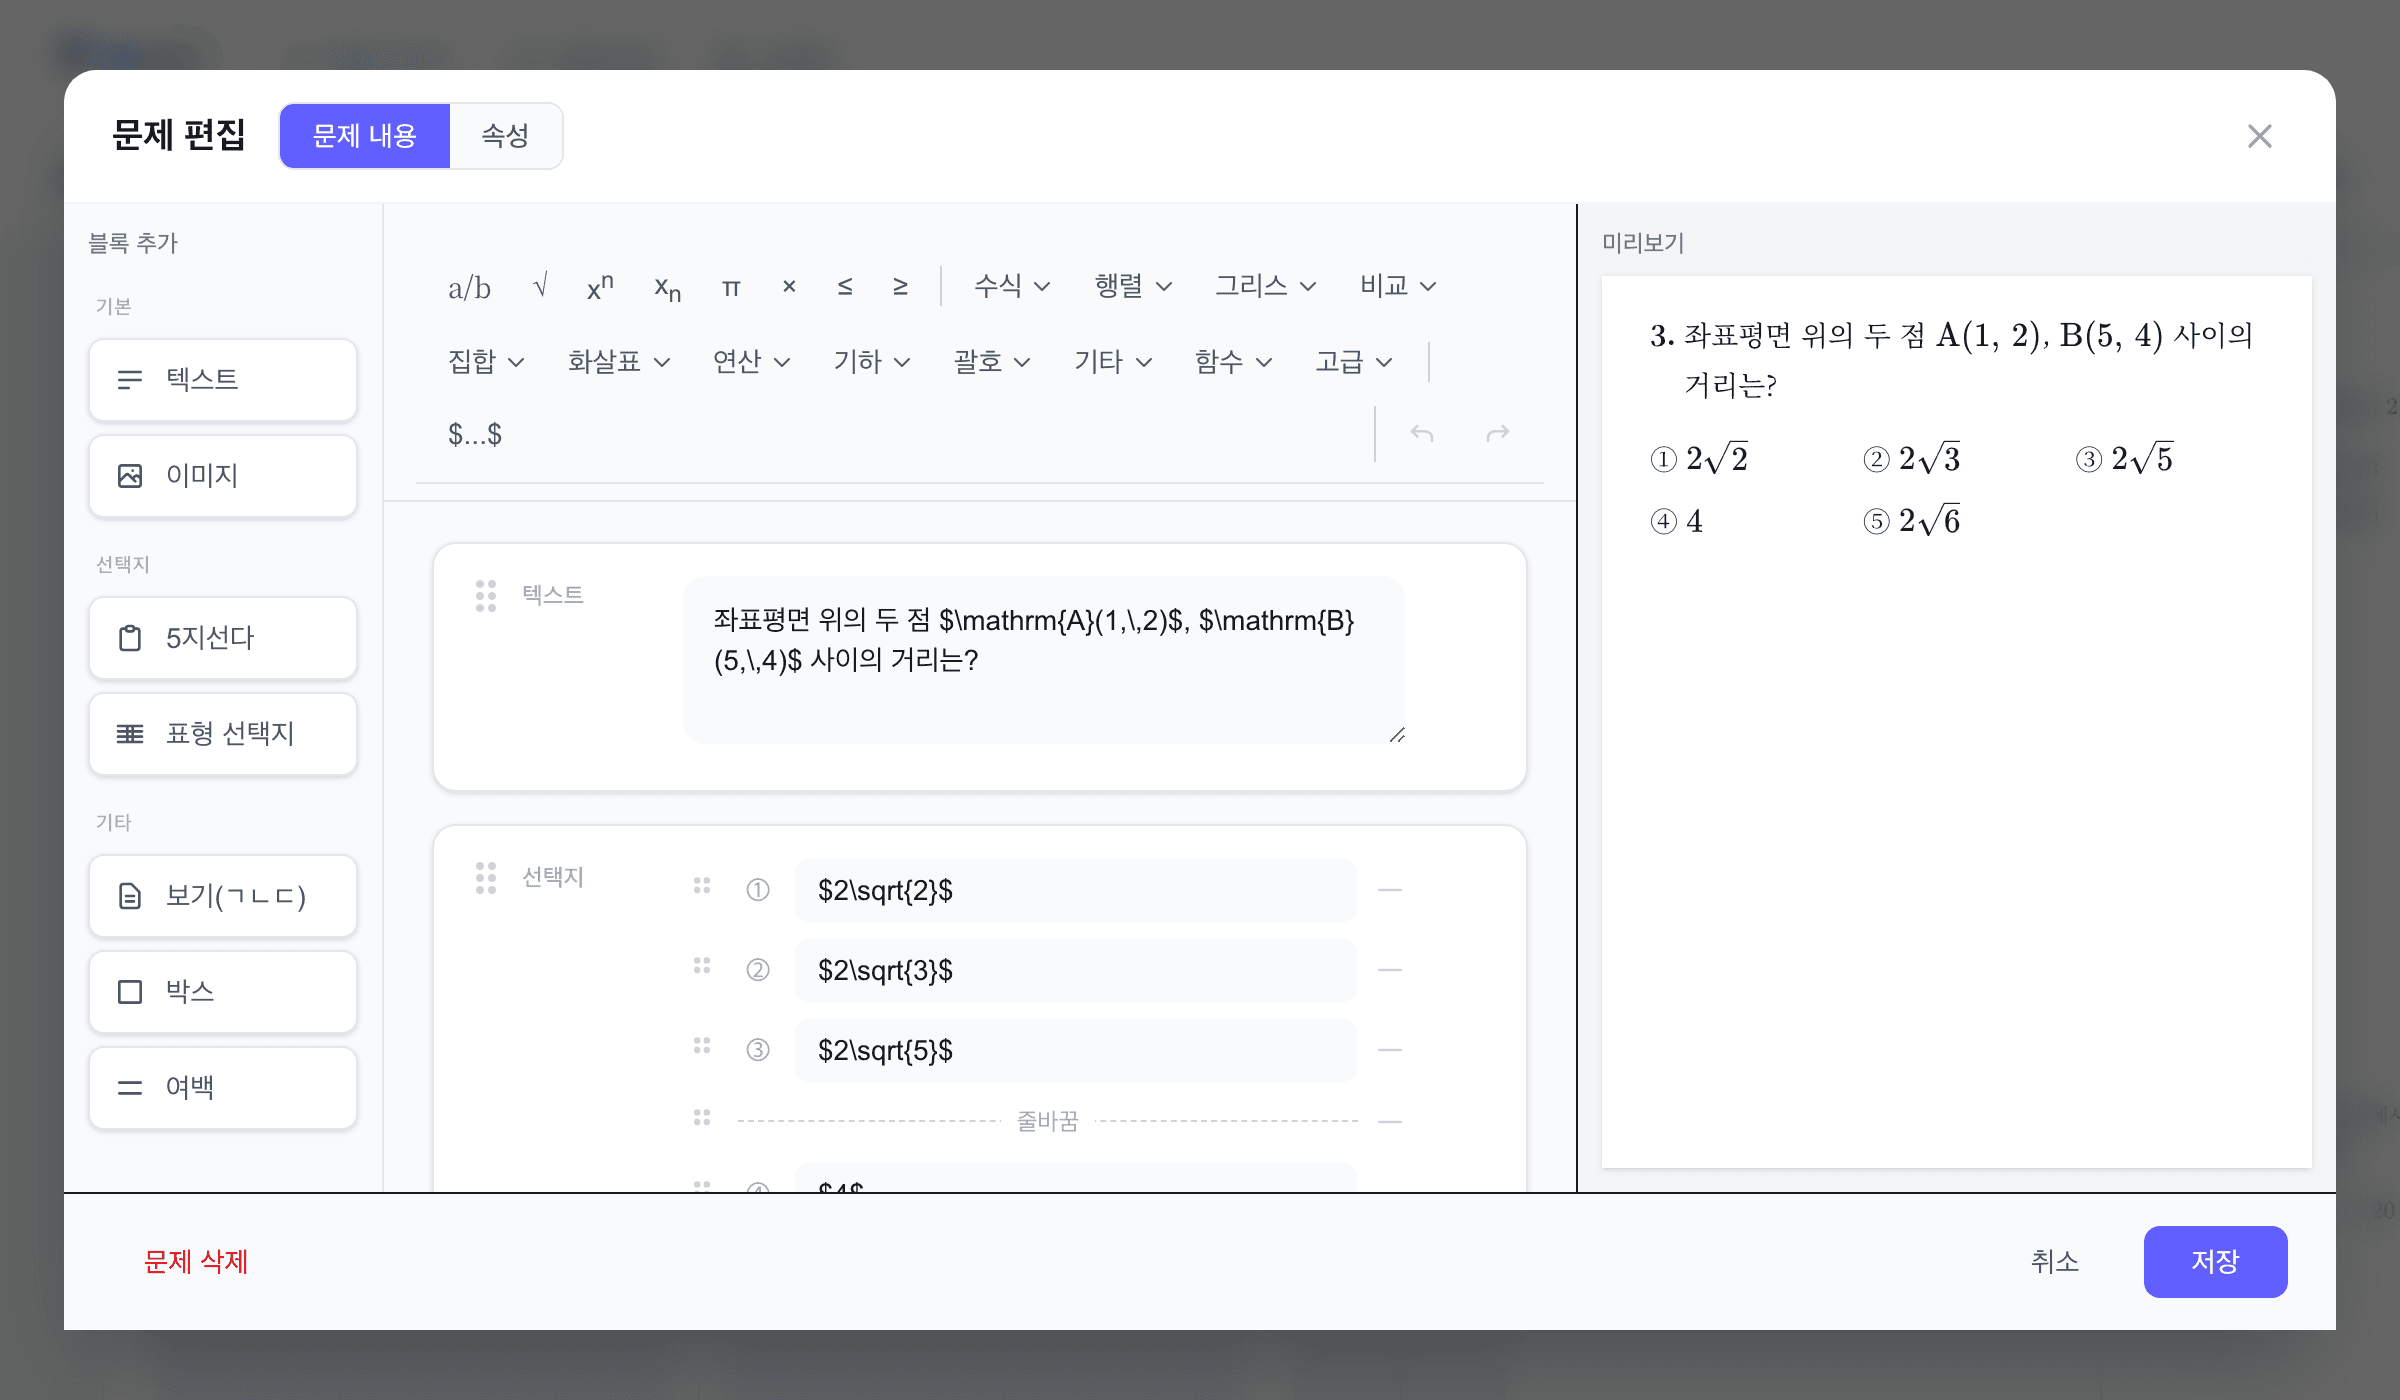Remove choice $2\sqrt{5}$ with minus

click(1390, 1050)
